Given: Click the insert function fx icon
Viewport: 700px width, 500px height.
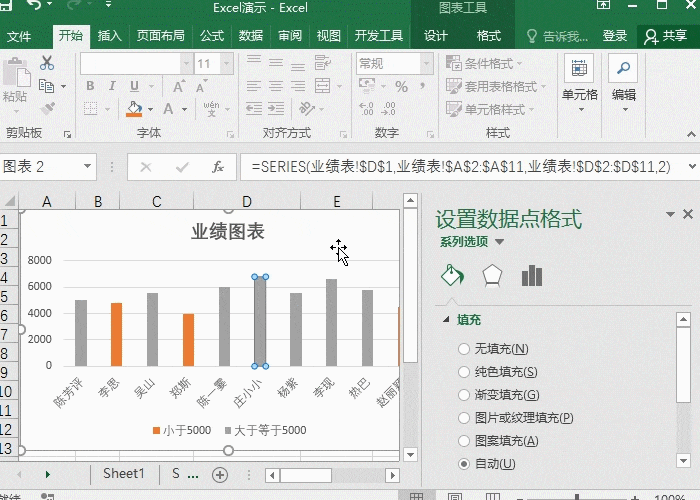Looking at the screenshot, I should [218, 167].
